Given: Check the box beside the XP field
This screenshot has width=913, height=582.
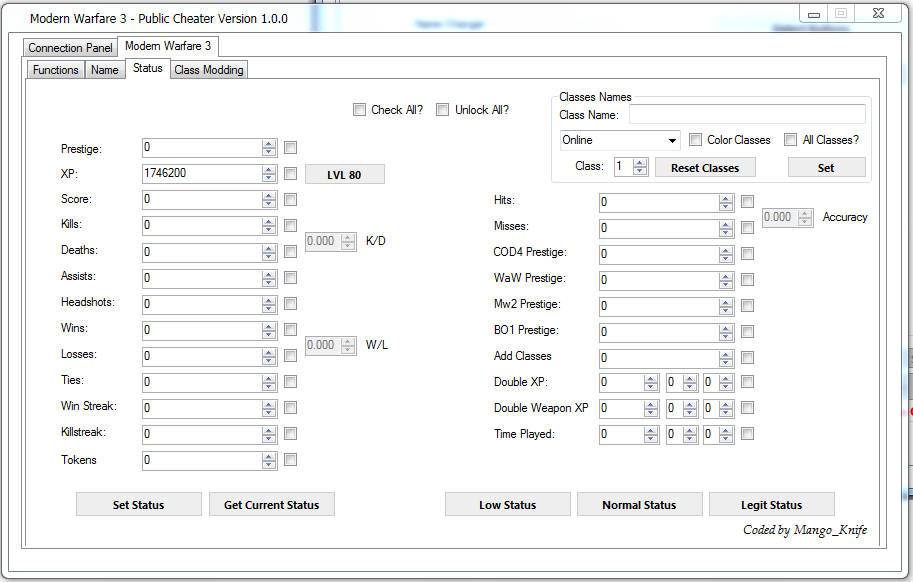Looking at the screenshot, I should tap(291, 173).
